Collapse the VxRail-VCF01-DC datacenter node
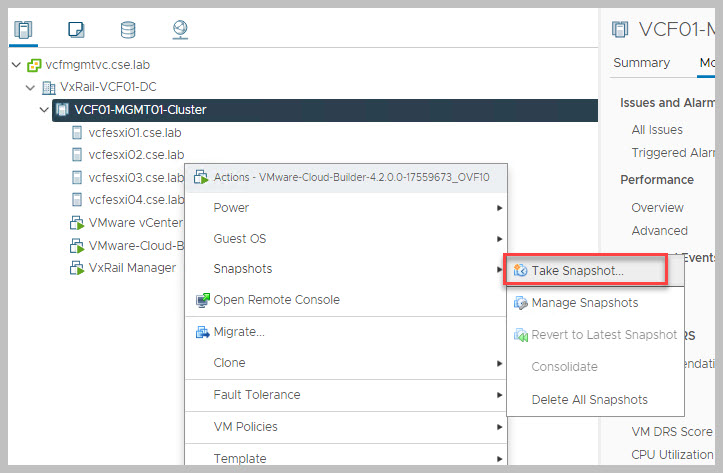This screenshot has width=723, height=473. (31, 87)
